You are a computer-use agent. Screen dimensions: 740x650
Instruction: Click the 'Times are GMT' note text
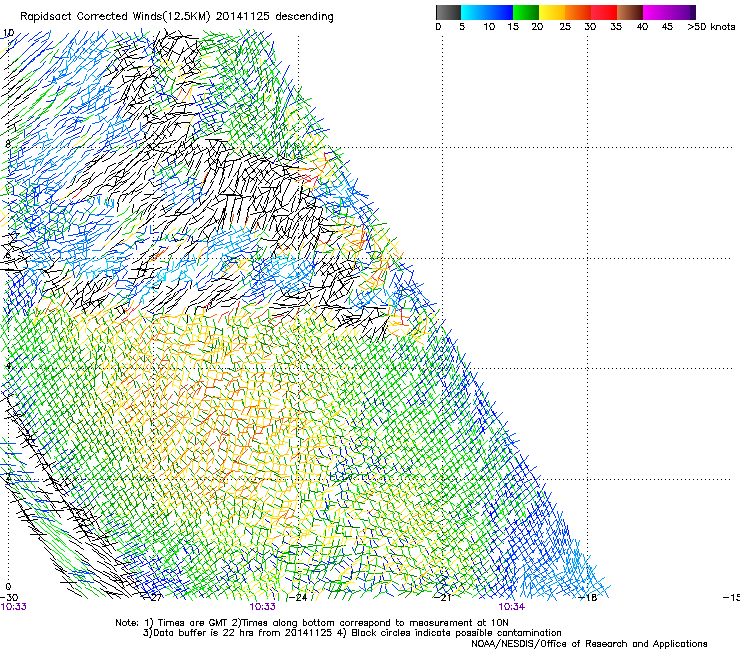point(193,623)
